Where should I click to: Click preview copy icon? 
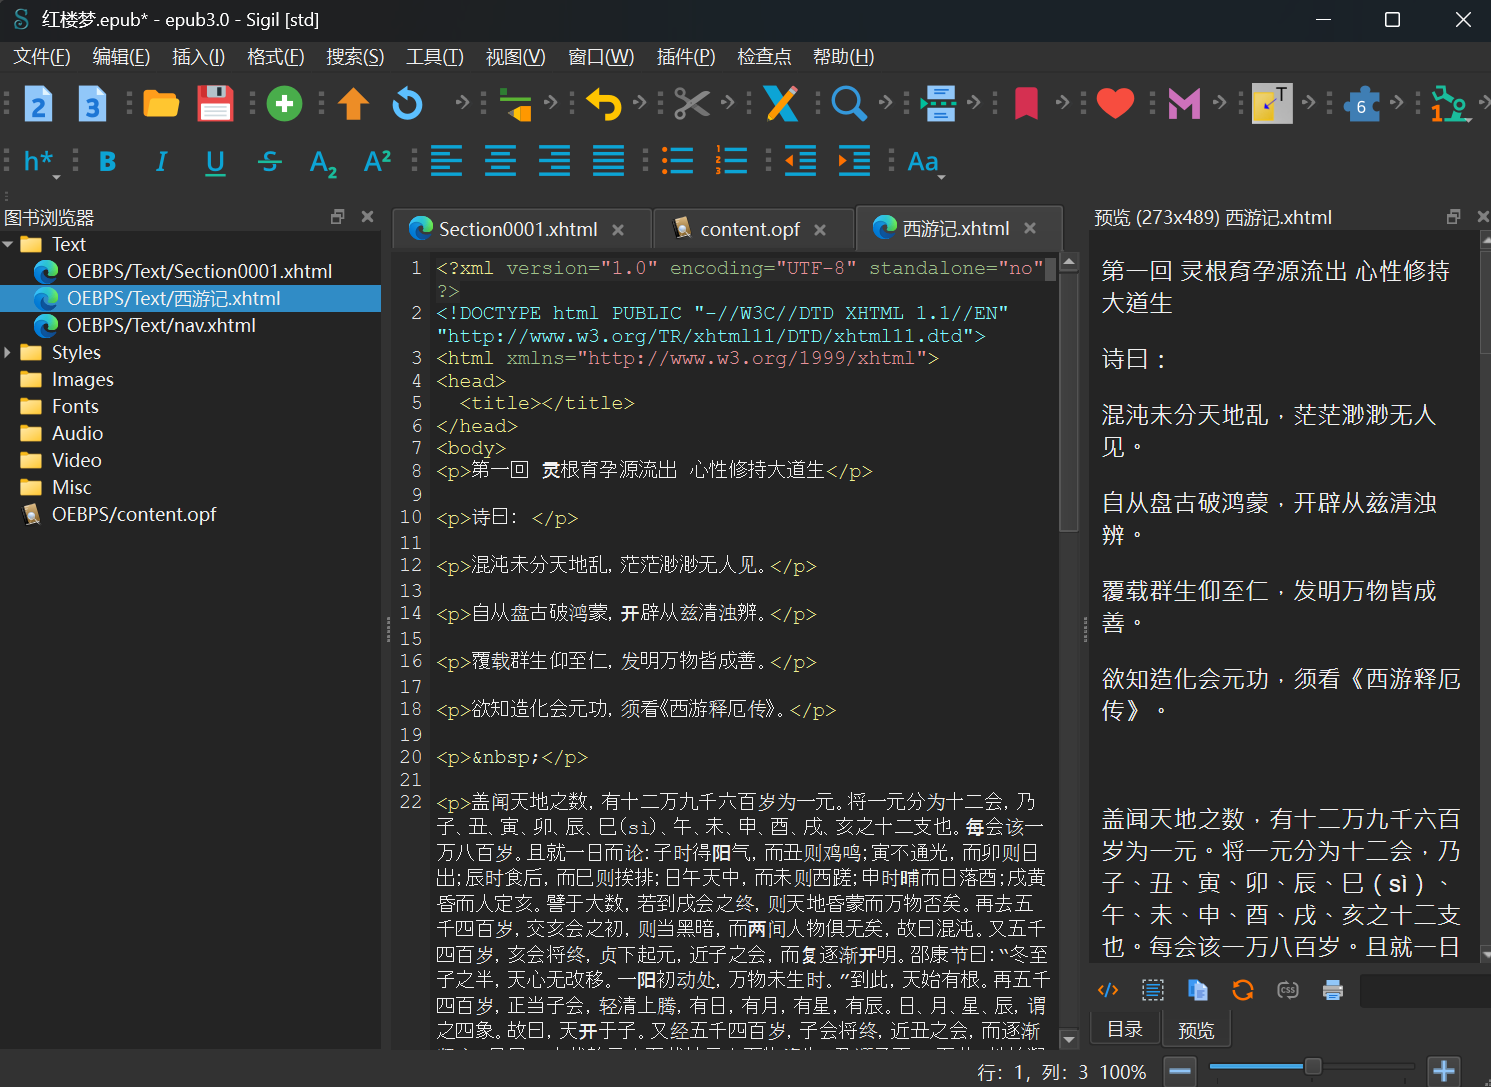(x=1198, y=990)
